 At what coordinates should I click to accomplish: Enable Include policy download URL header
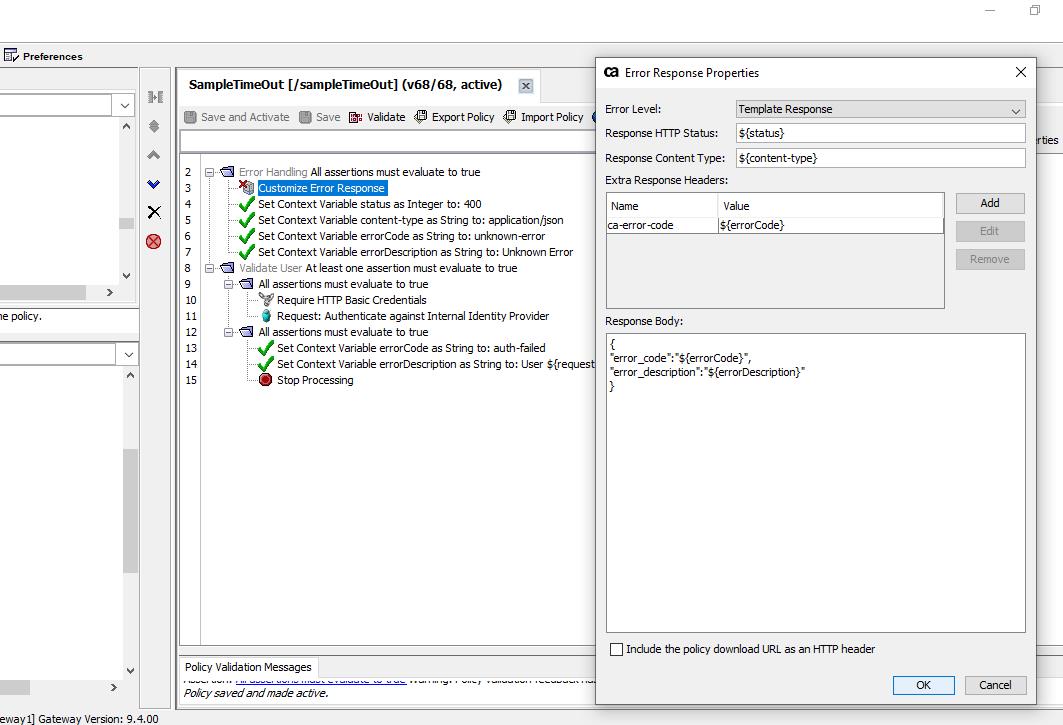(617, 649)
